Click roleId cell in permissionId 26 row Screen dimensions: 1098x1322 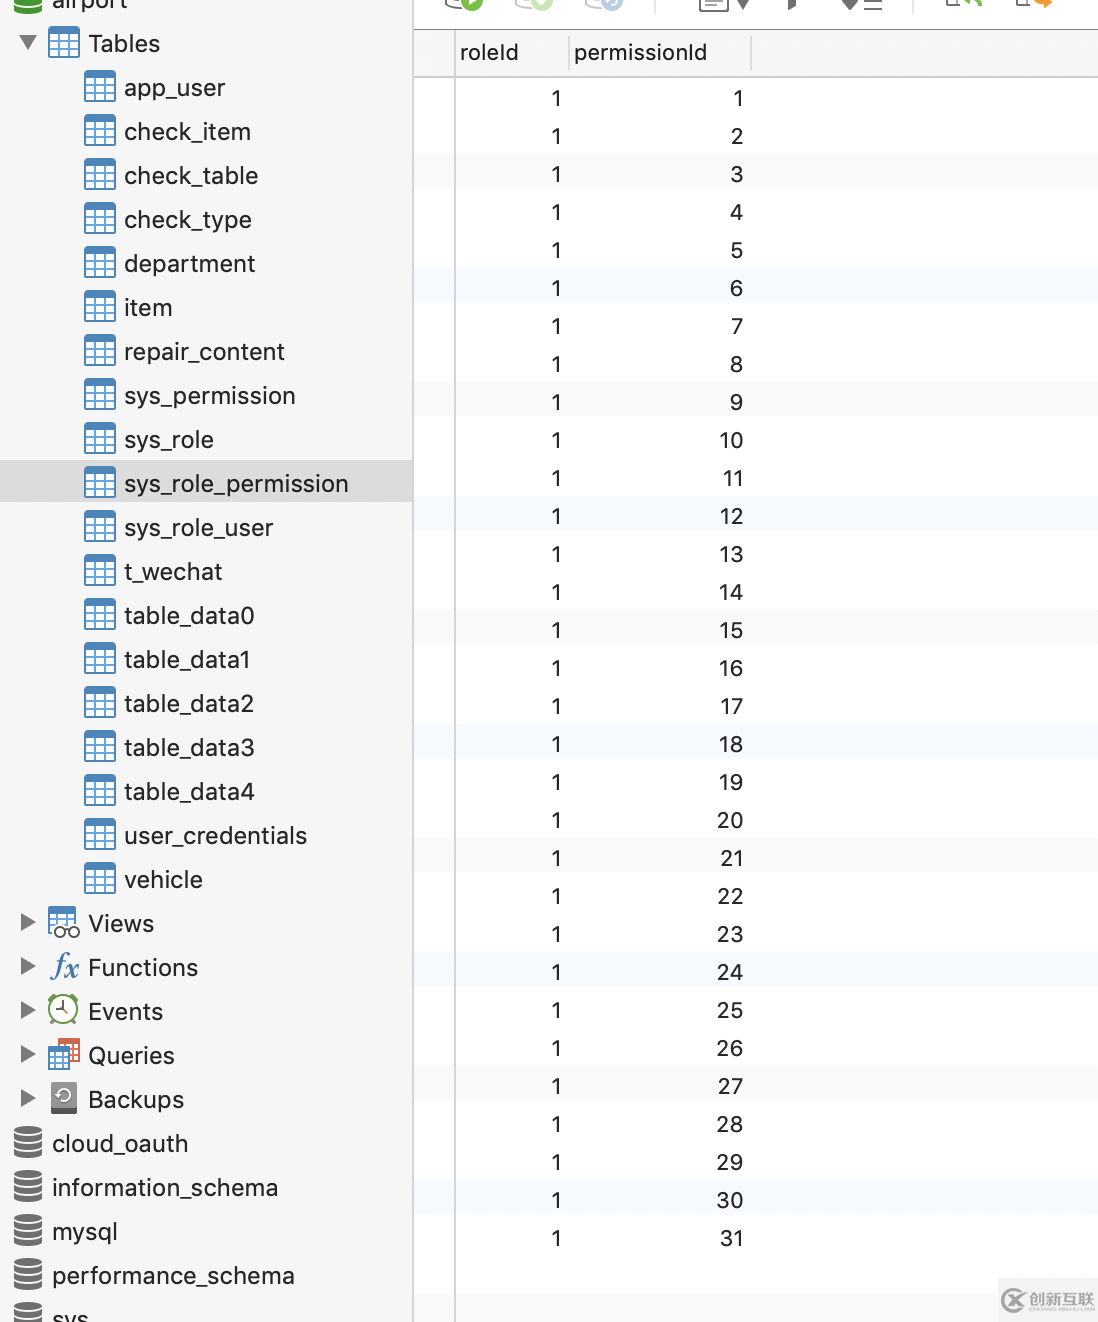pos(512,1048)
